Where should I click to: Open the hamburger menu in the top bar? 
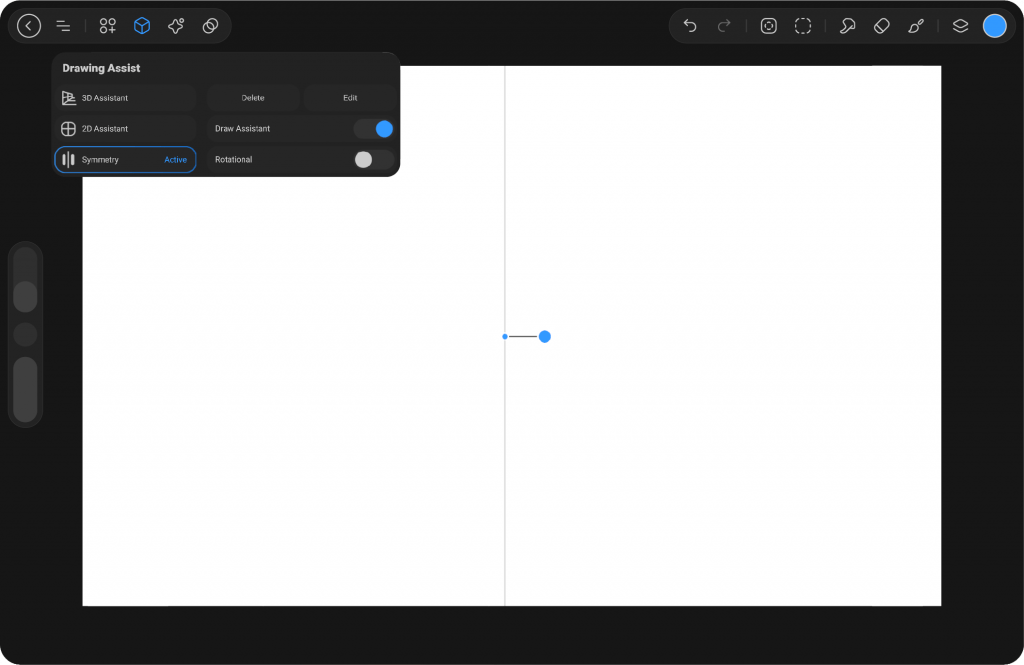click(x=63, y=26)
